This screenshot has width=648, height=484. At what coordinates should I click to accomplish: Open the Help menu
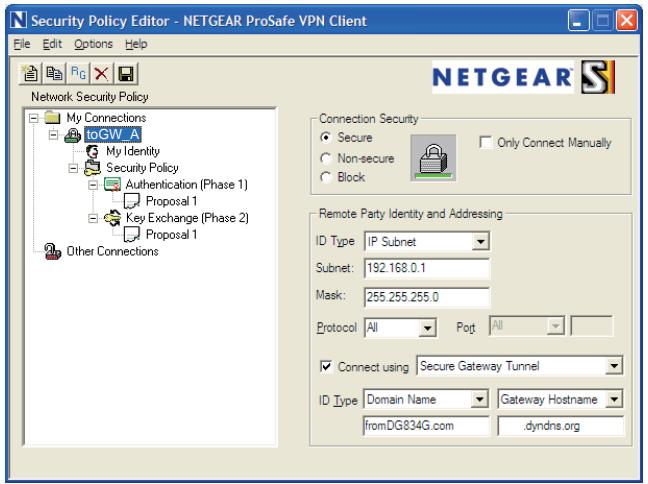pyautogui.click(x=136, y=44)
